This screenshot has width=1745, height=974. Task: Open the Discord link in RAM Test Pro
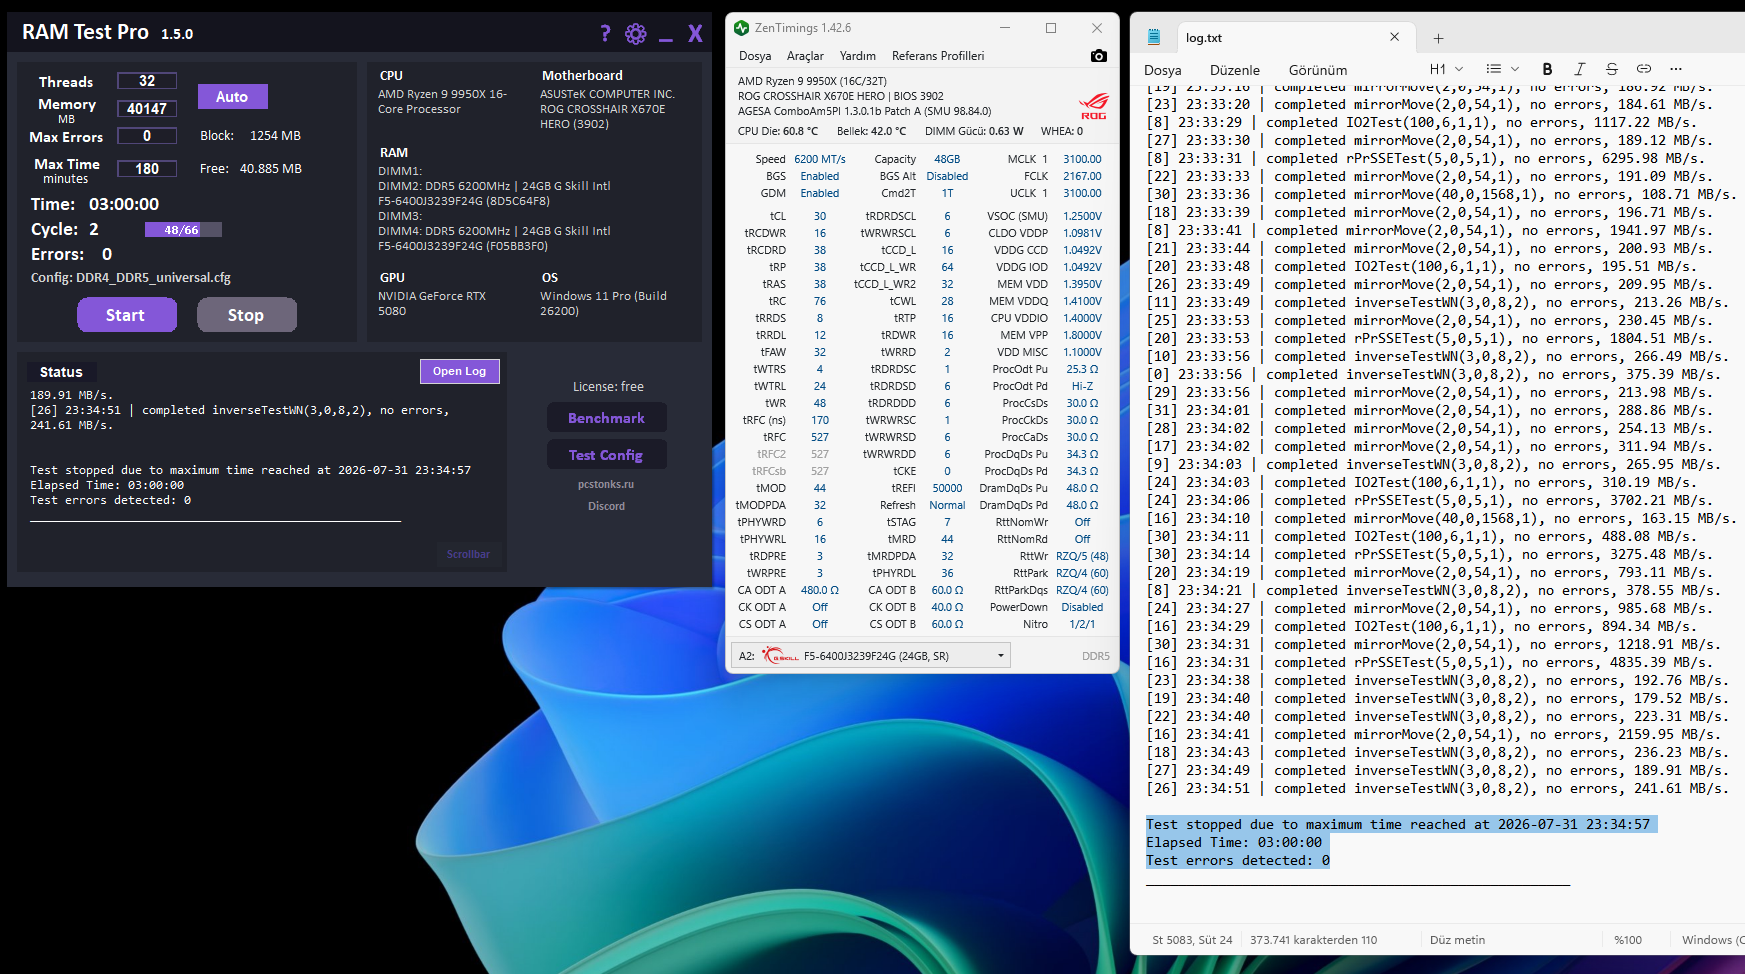click(606, 506)
